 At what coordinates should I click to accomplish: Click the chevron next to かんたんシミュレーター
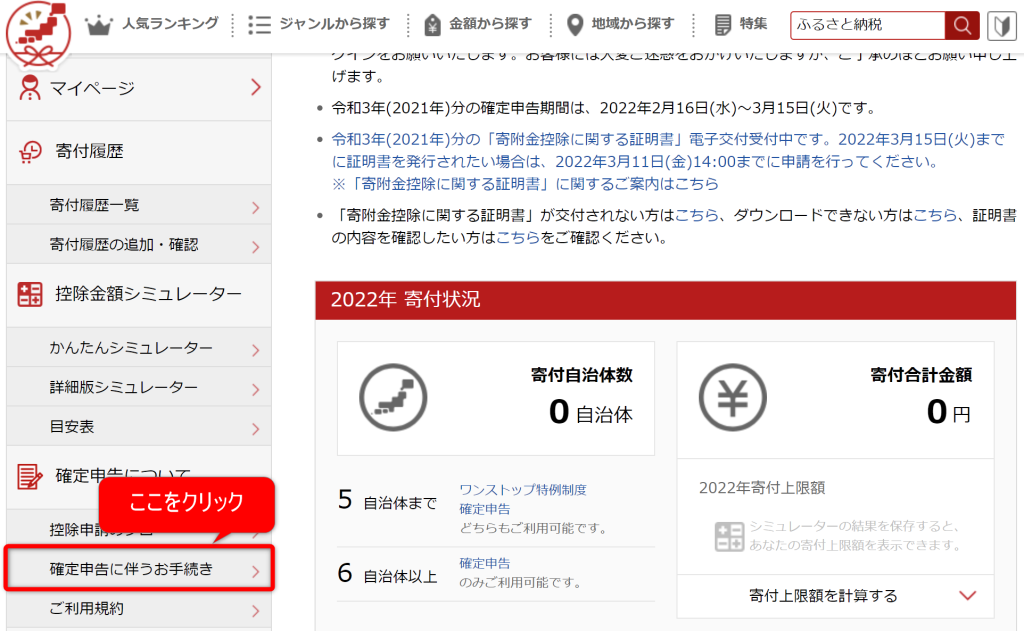click(x=256, y=350)
